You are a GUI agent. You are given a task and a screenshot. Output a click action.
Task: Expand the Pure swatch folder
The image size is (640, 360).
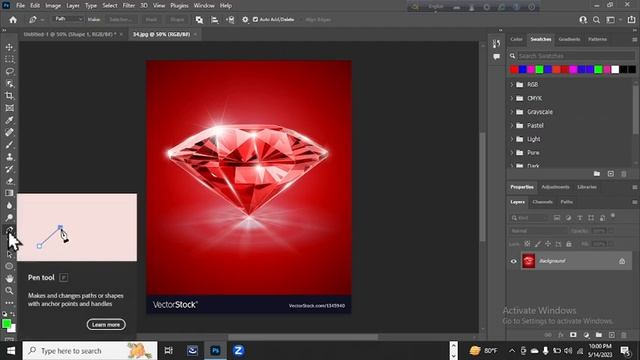pyautogui.click(x=512, y=153)
